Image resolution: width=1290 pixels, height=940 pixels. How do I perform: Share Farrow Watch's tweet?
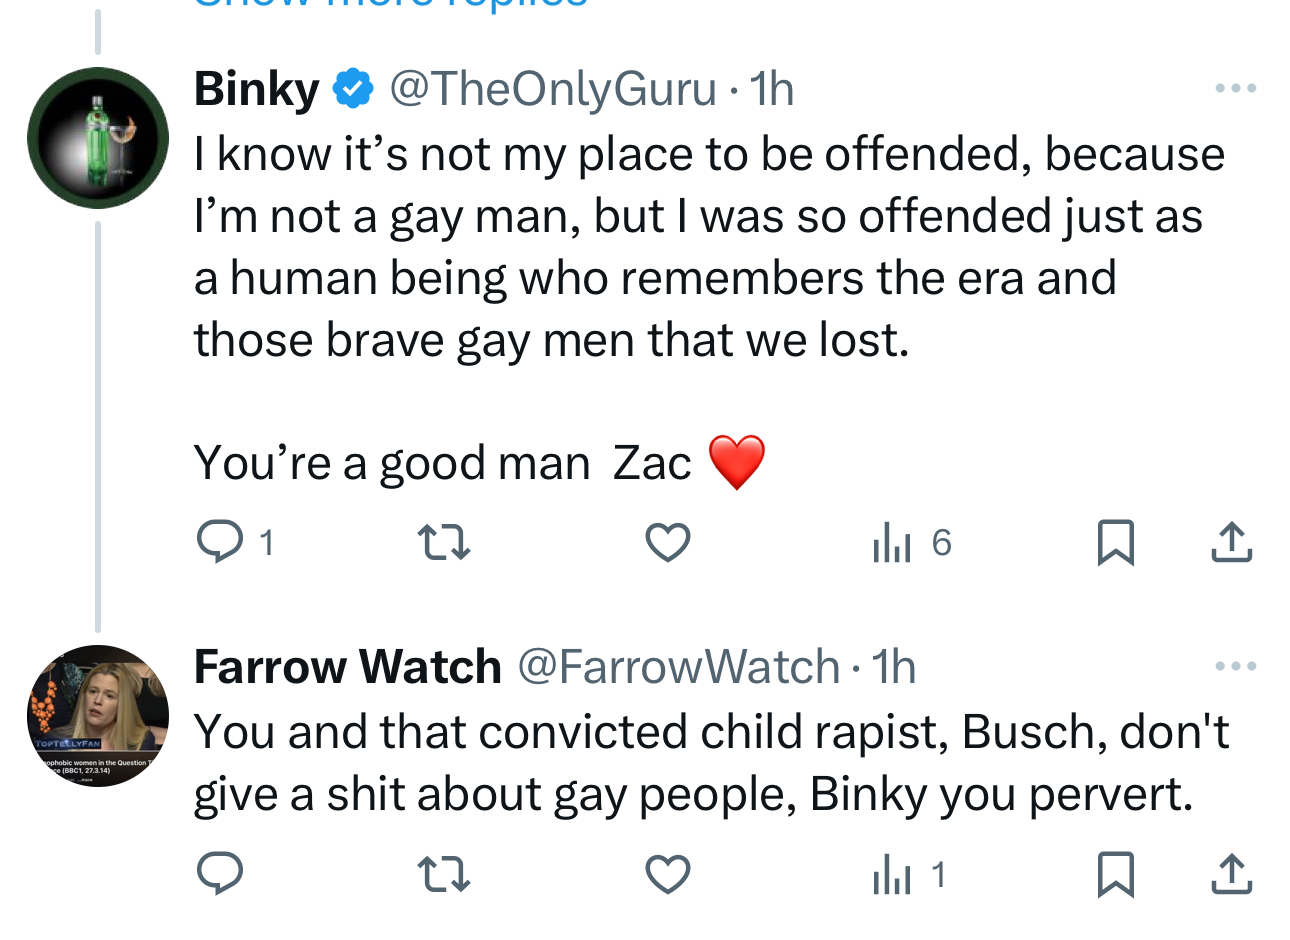click(1231, 875)
